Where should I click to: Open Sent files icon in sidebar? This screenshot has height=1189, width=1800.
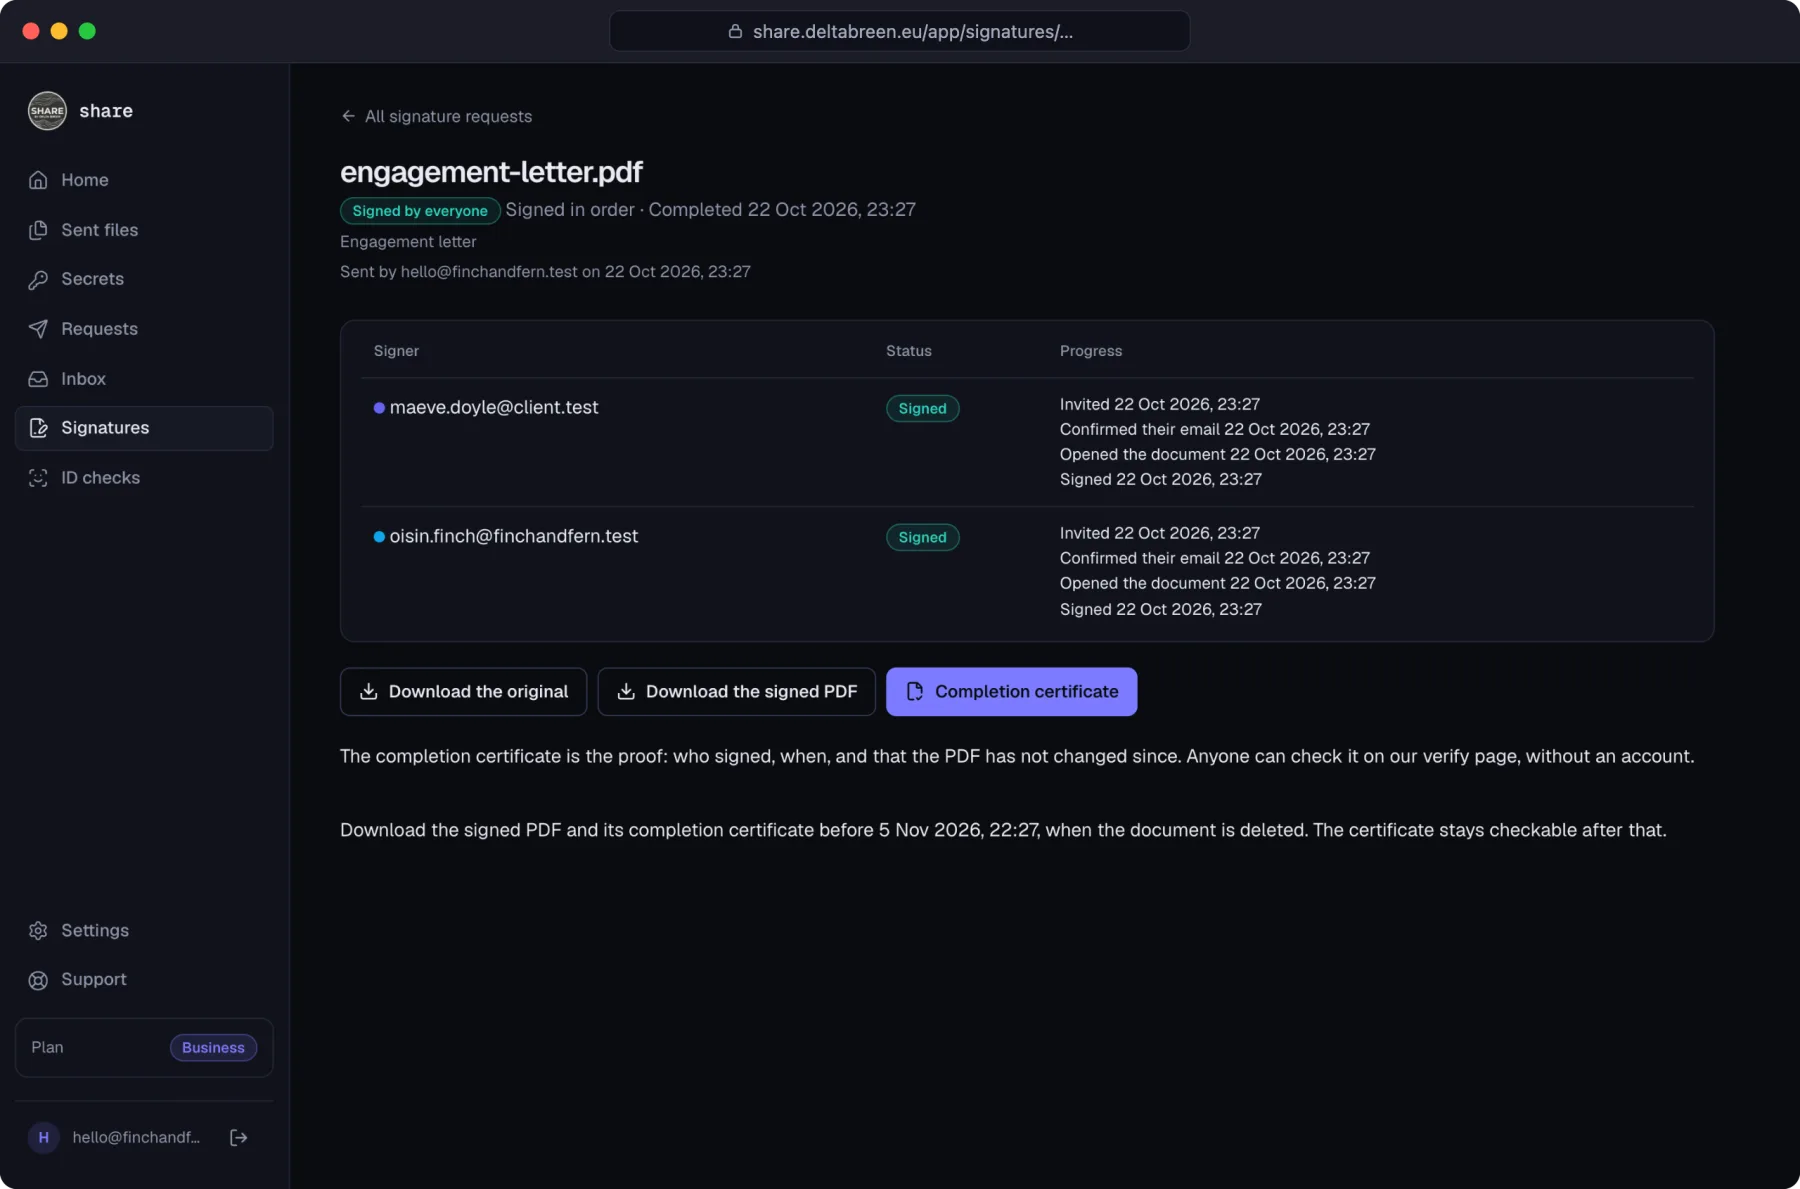[38, 230]
